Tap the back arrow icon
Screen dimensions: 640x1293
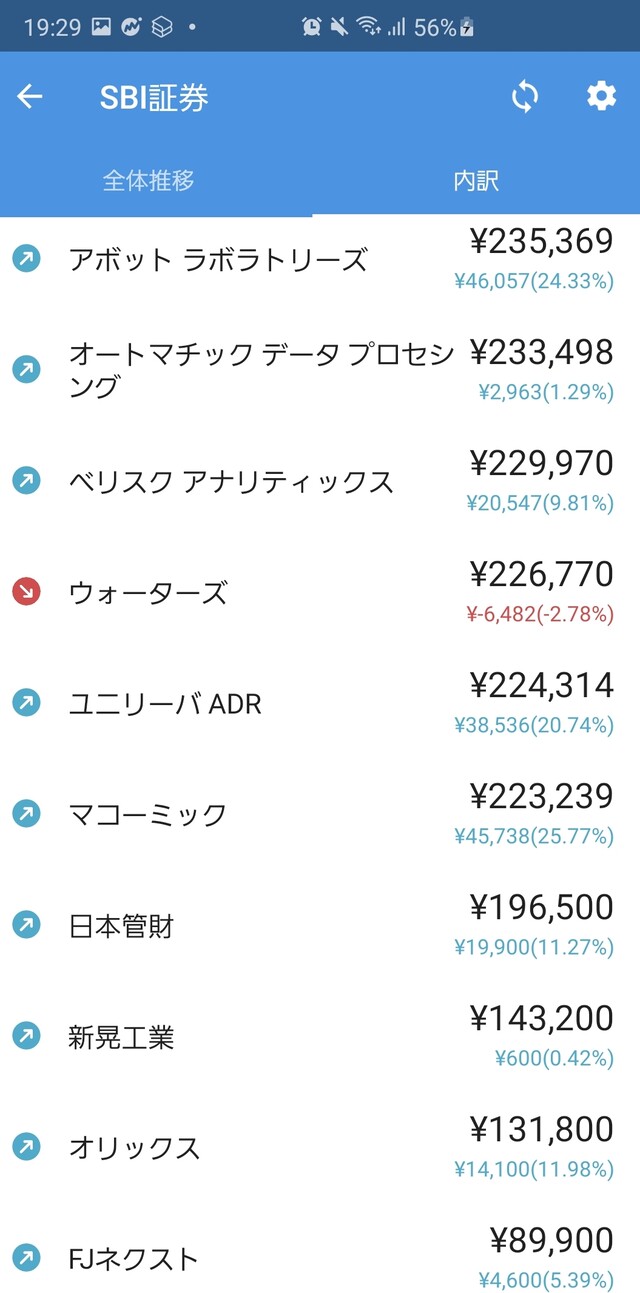pos(30,97)
